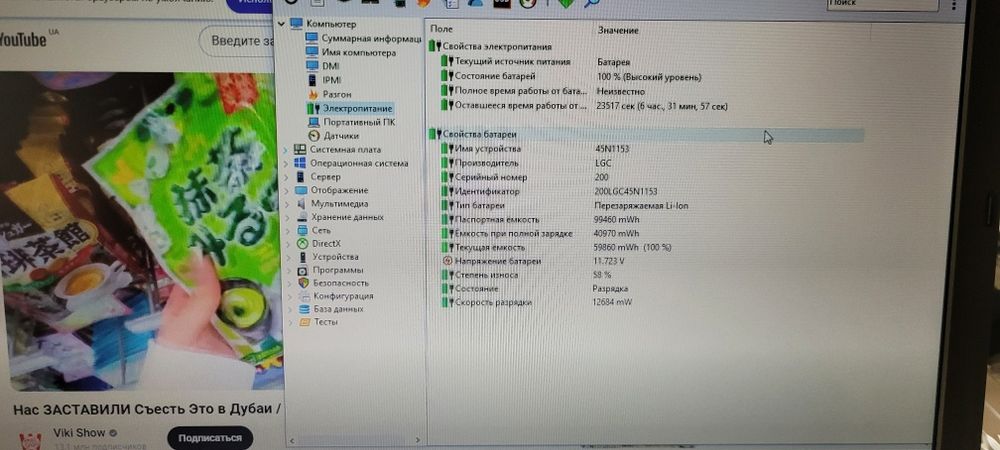Click the Подписаться button on YouTube

(x=210, y=438)
